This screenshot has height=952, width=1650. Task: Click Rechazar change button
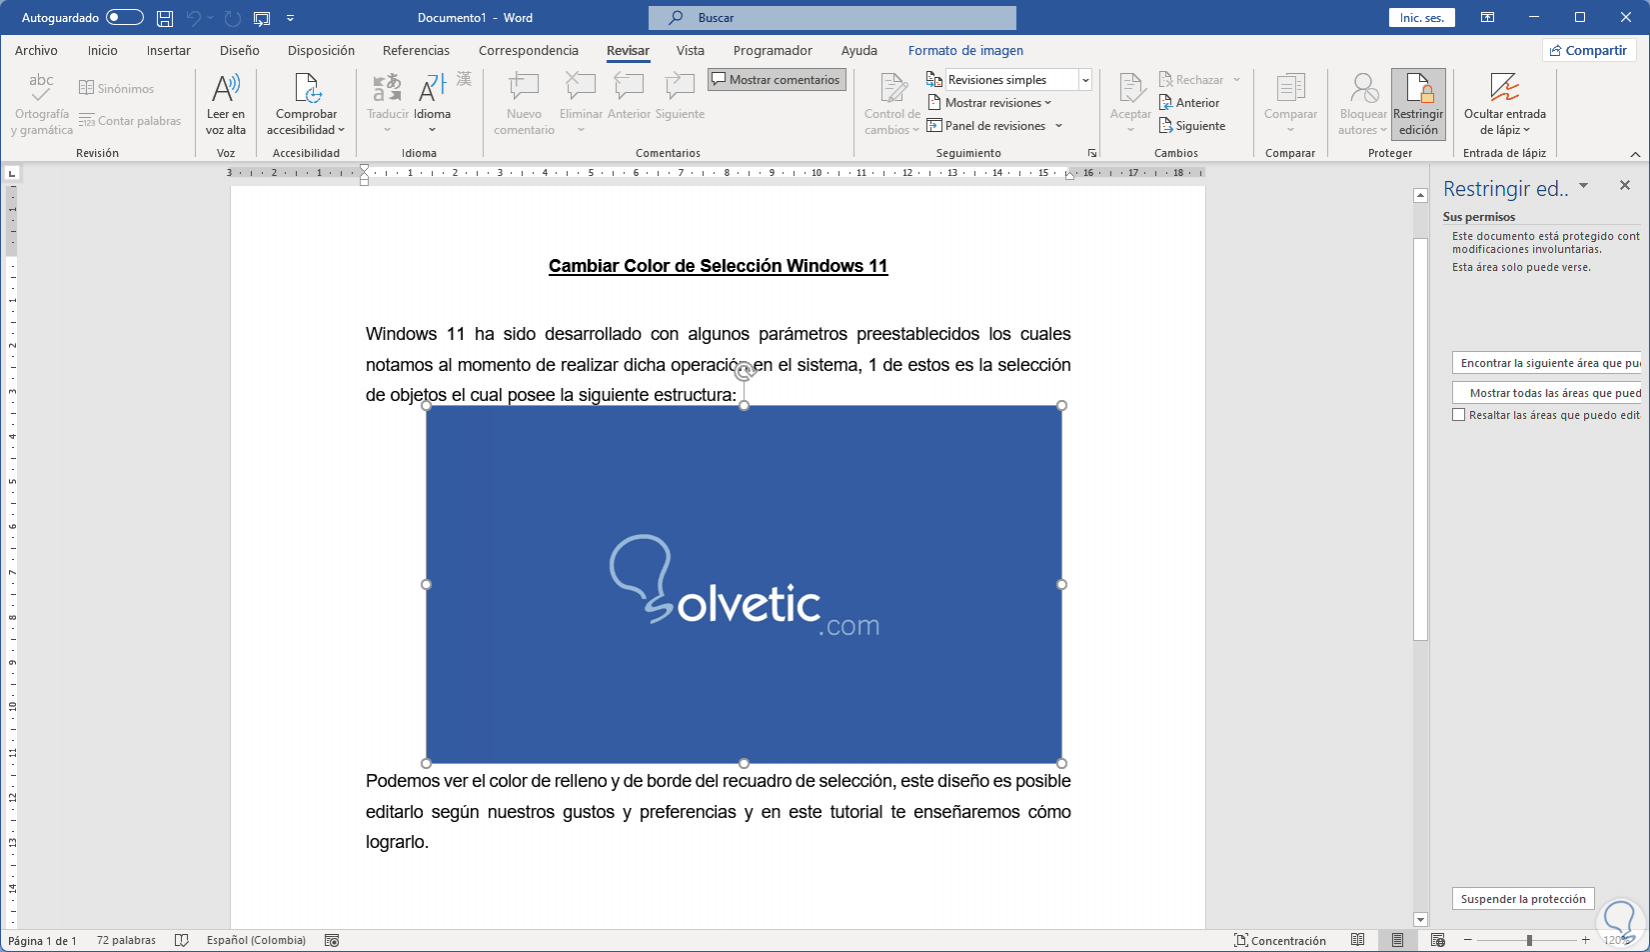tap(1191, 80)
